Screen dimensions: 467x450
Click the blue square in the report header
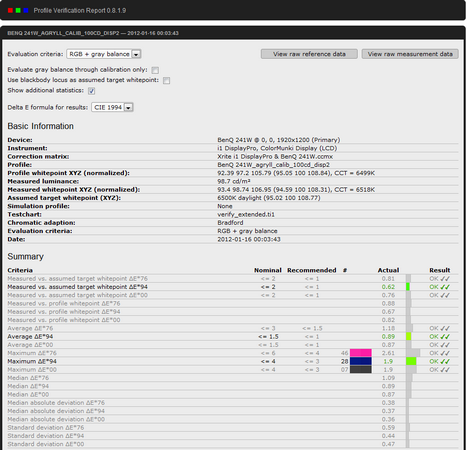[26, 10]
